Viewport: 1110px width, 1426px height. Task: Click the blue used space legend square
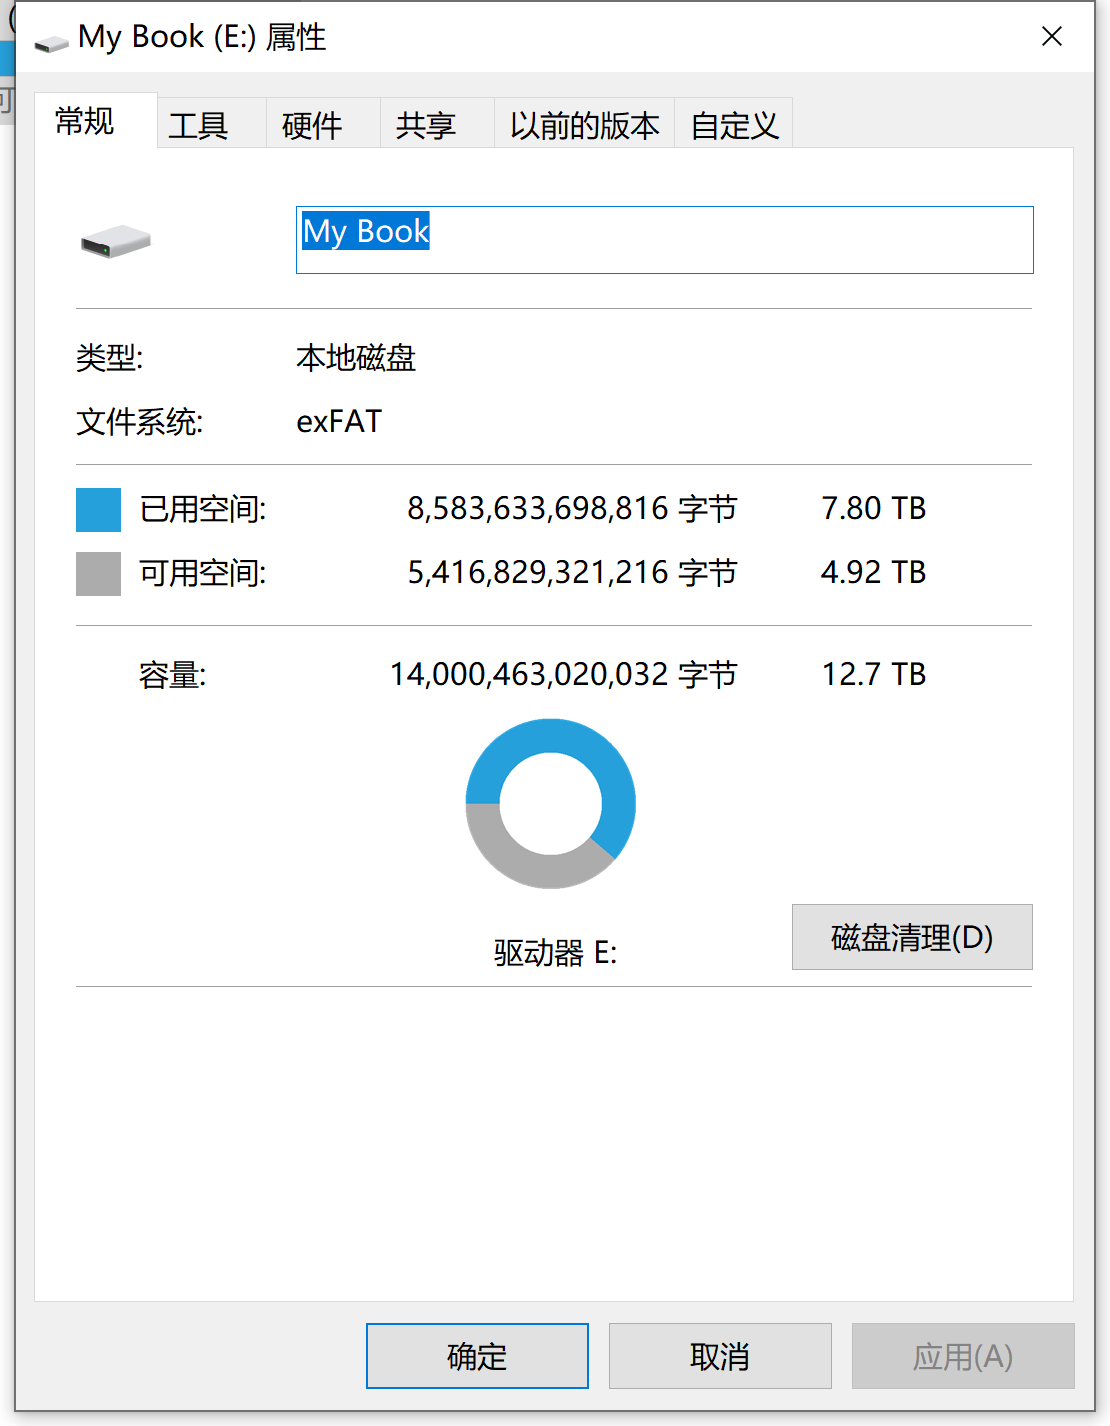97,510
